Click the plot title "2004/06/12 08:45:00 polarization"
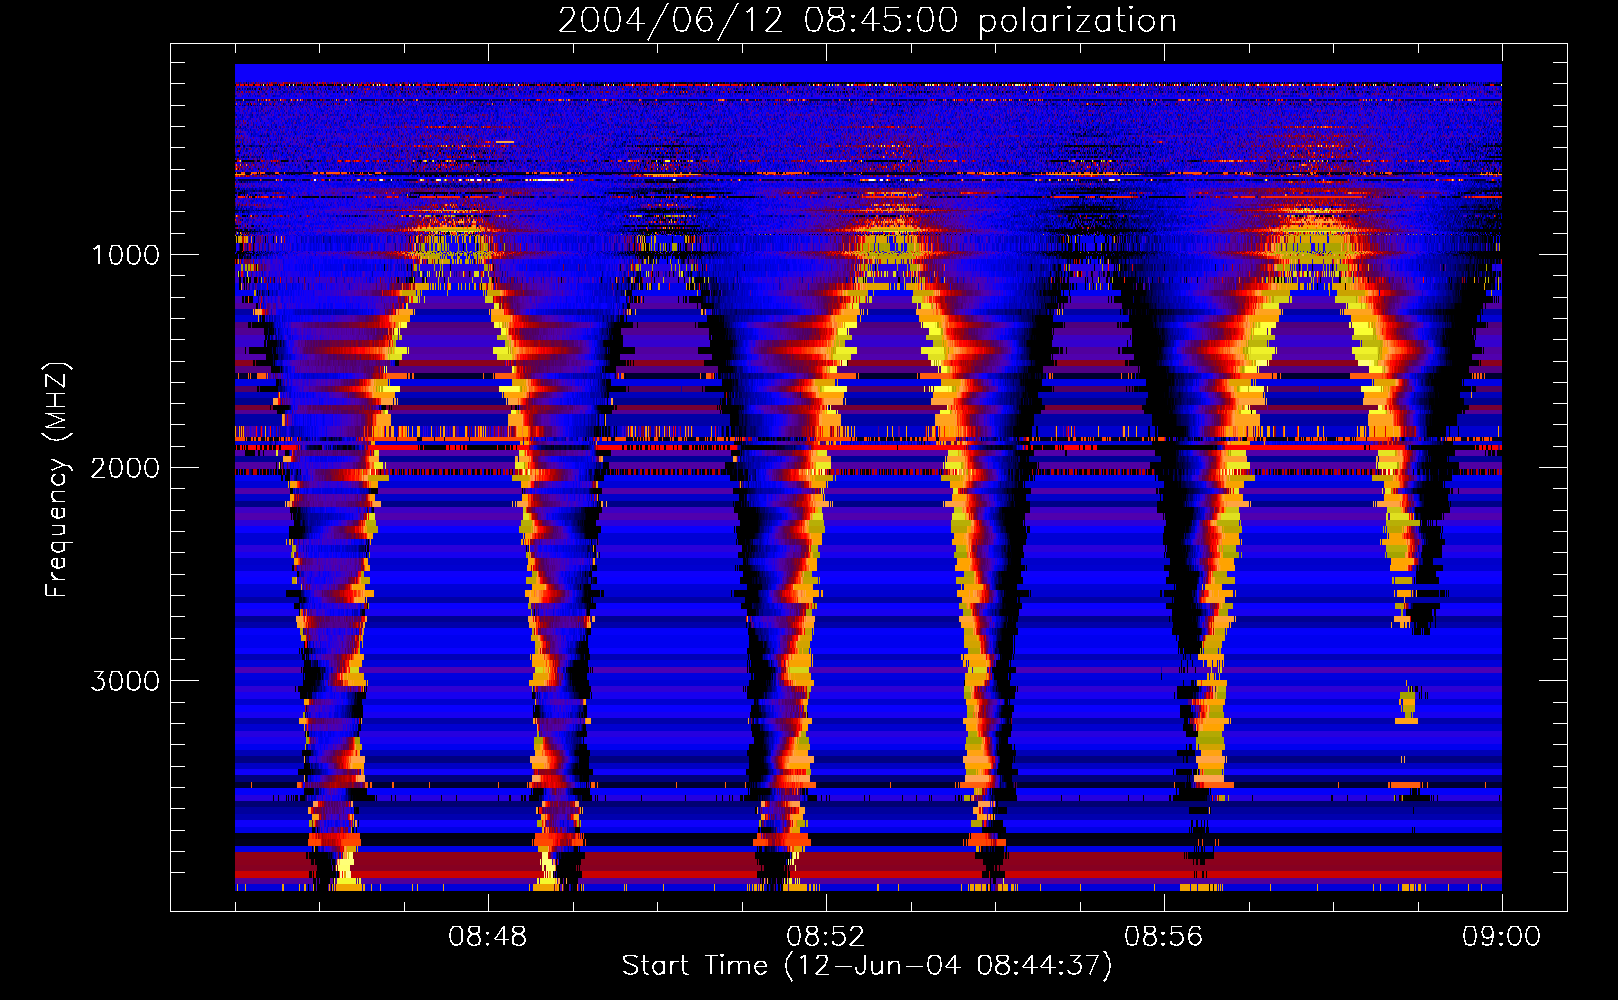1618x1000 pixels. point(867,21)
